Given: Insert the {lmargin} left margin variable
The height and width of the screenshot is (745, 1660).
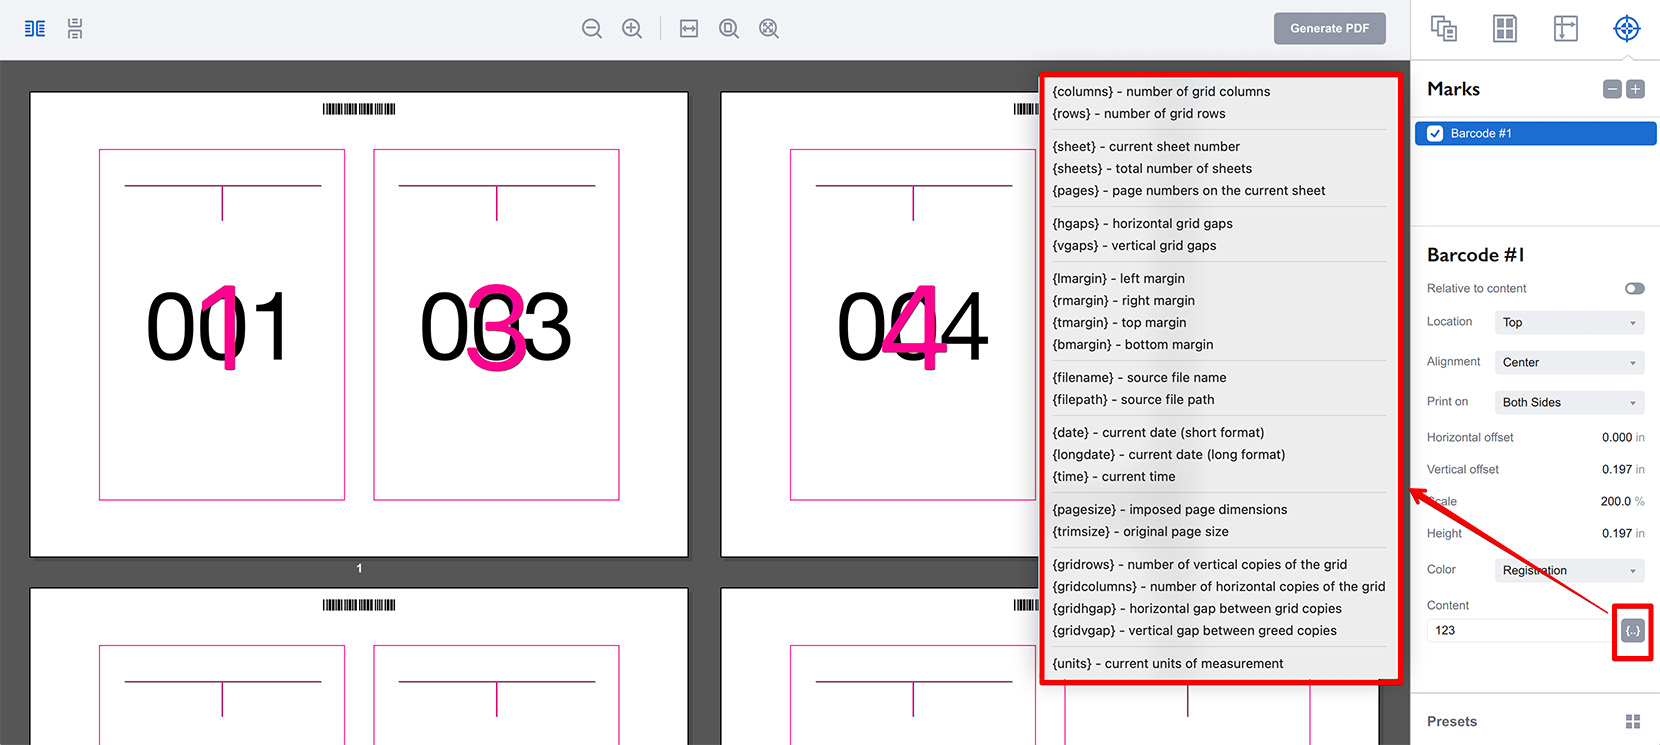Looking at the screenshot, I should (x=1118, y=278).
